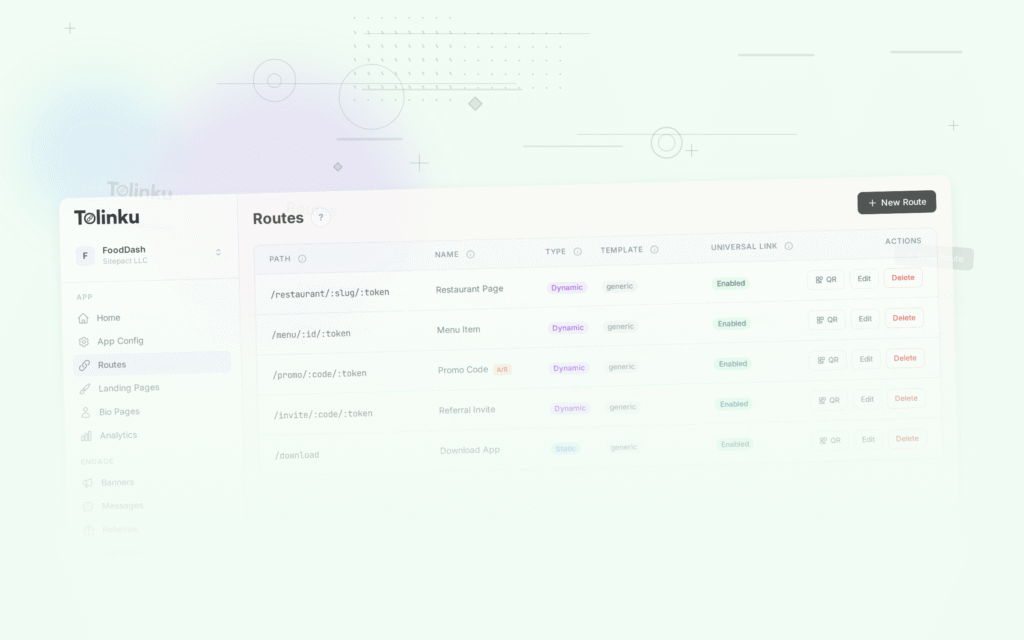Viewport: 1024px width, 640px height.
Task: Open the FoodDash workspace switcher
Action: coord(150,255)
